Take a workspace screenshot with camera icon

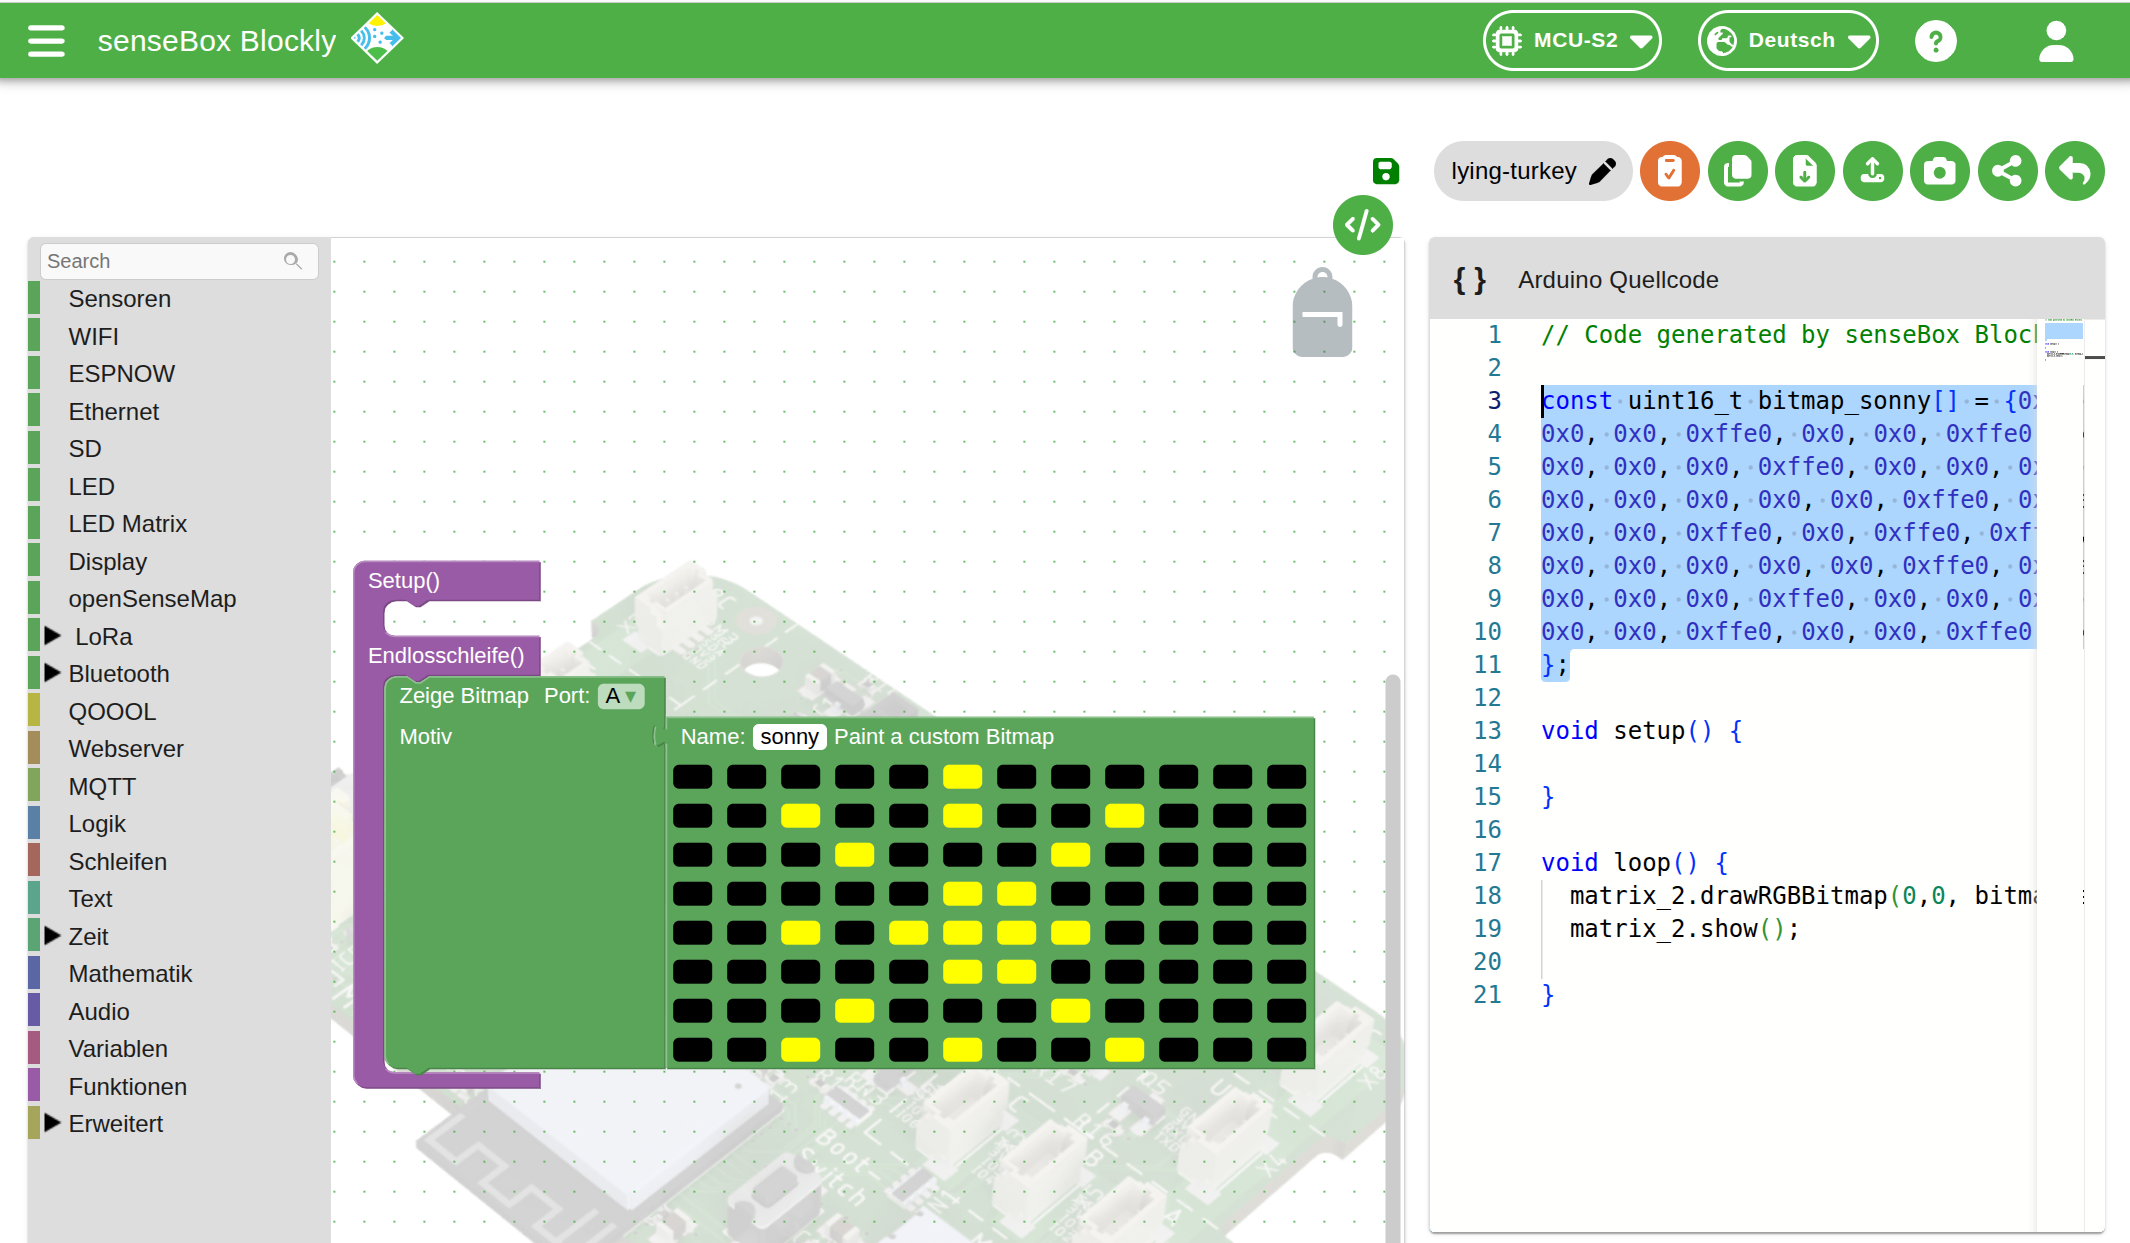pos(1939,172)
